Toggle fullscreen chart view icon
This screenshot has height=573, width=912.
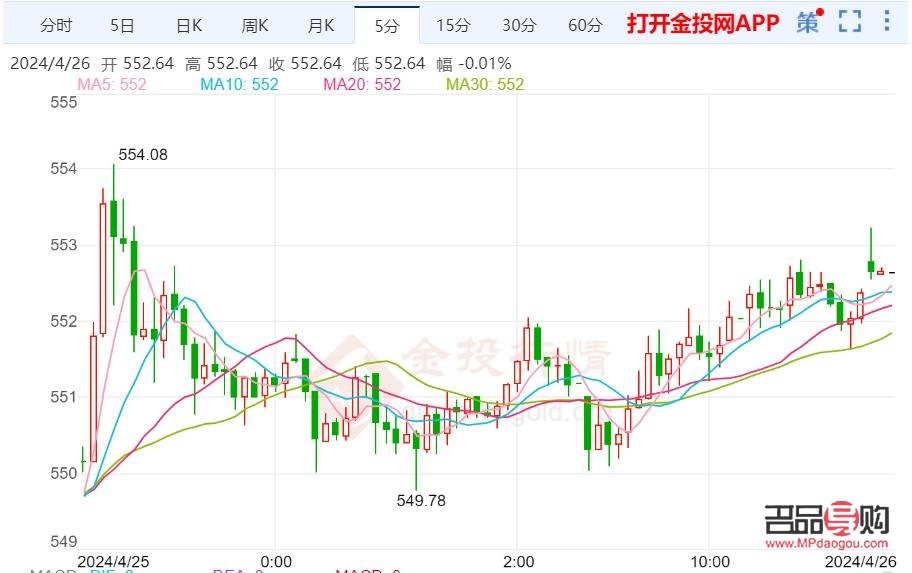[850, 22]
